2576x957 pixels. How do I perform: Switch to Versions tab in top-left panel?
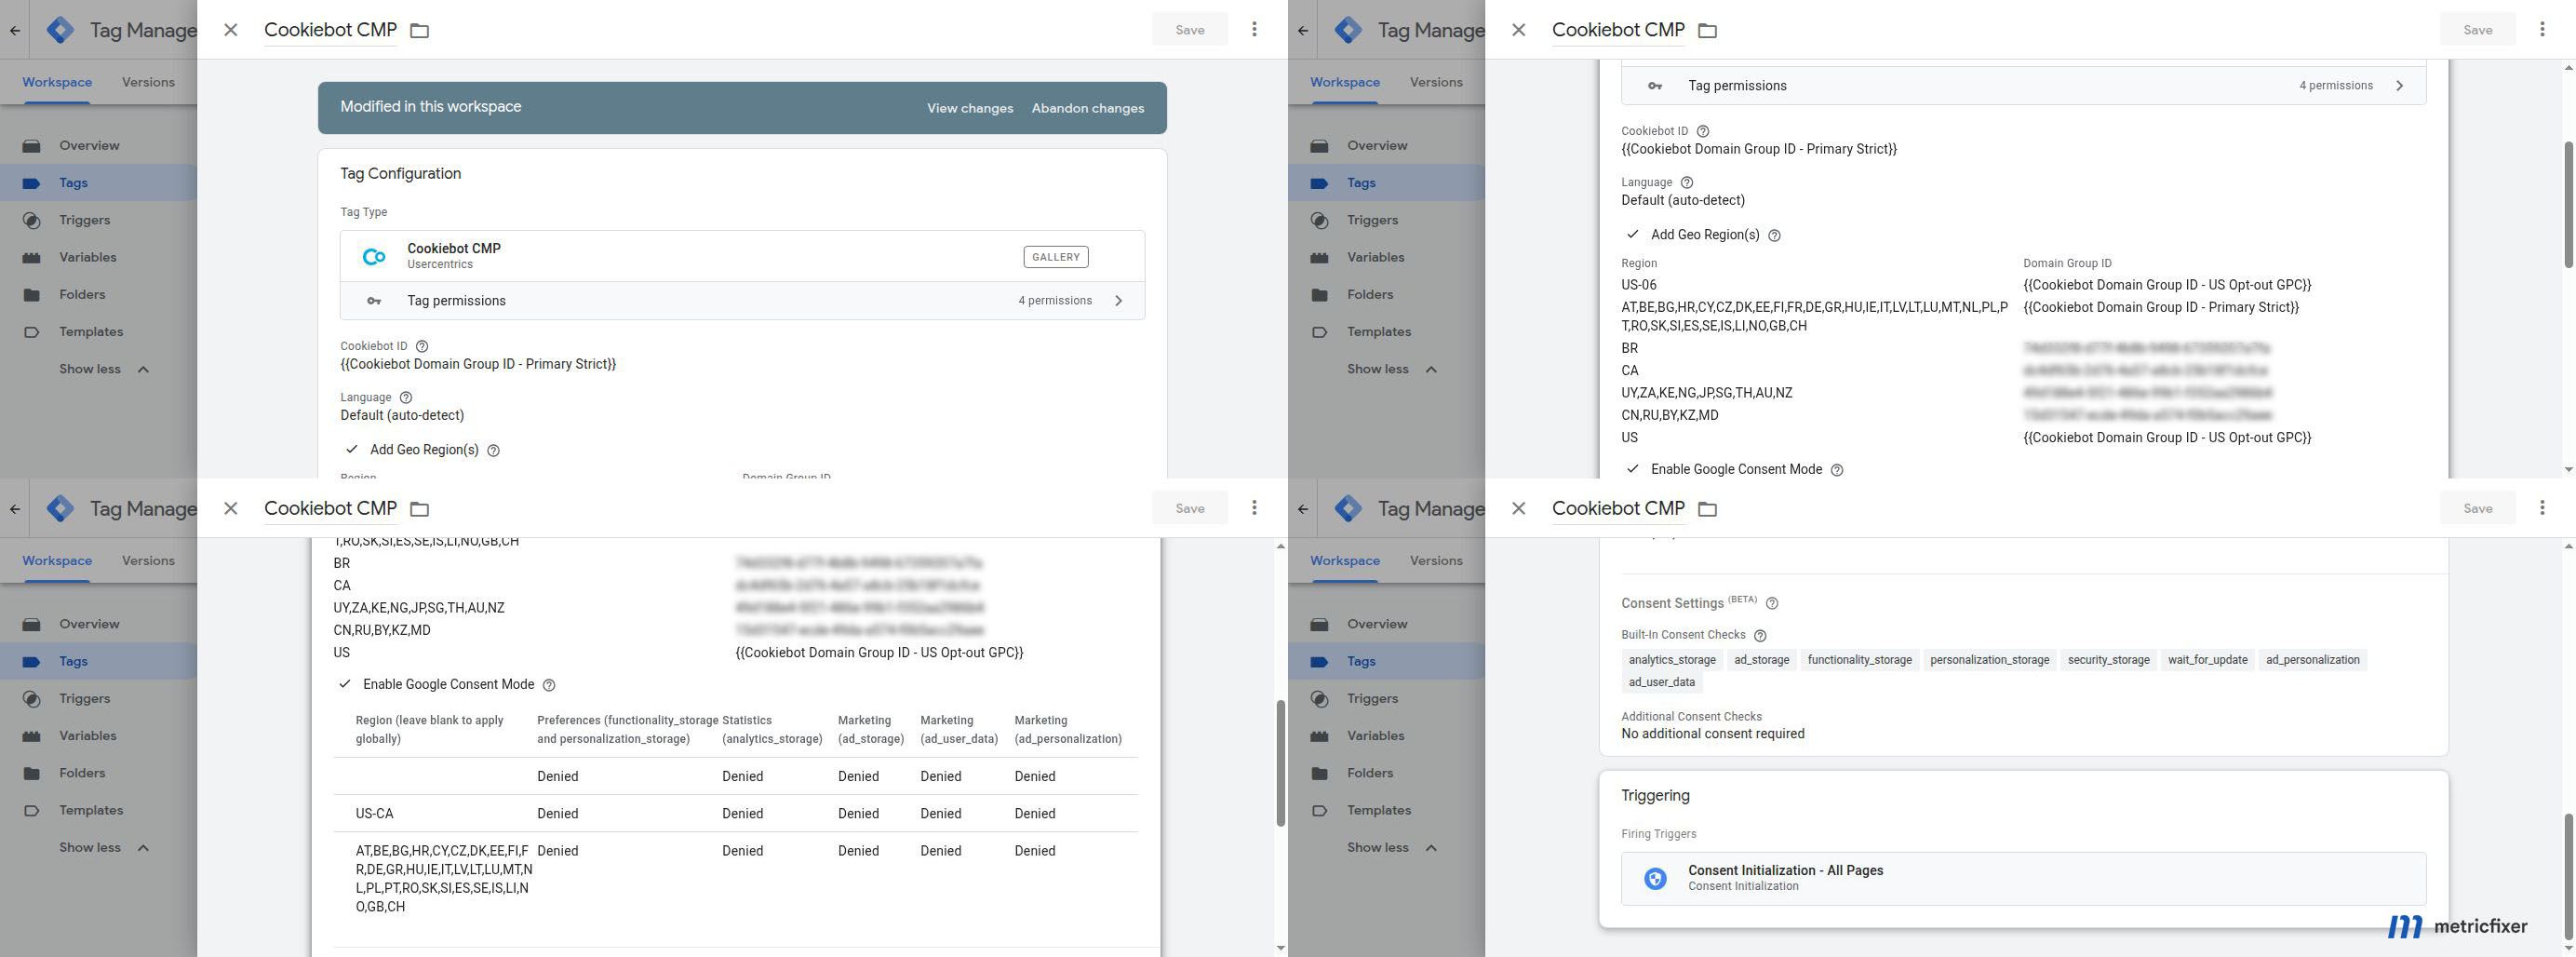click(148, 82)
